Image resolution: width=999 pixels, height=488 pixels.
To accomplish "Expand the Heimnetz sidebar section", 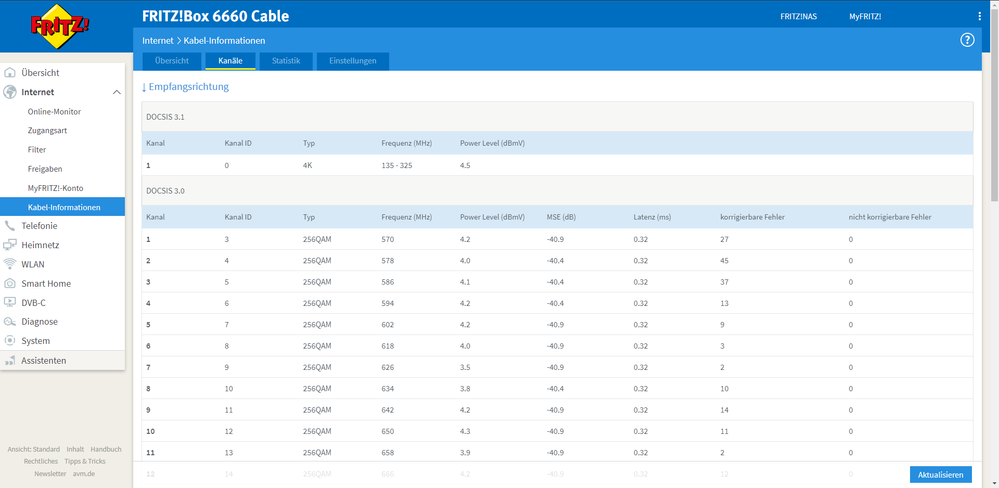I will pos(40,245).
